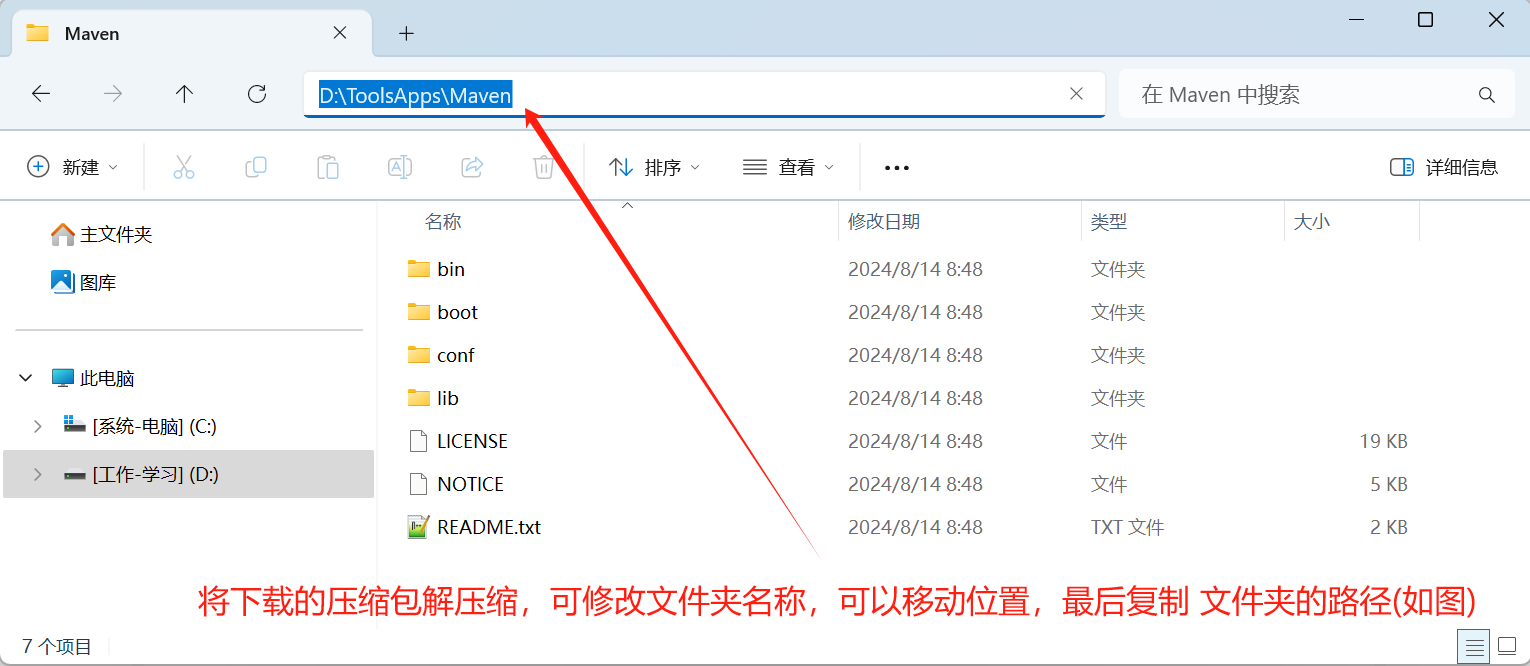Select the LICENSE file icon
This screenshot has width=1530, height=666.
click(x=419, y=441)
